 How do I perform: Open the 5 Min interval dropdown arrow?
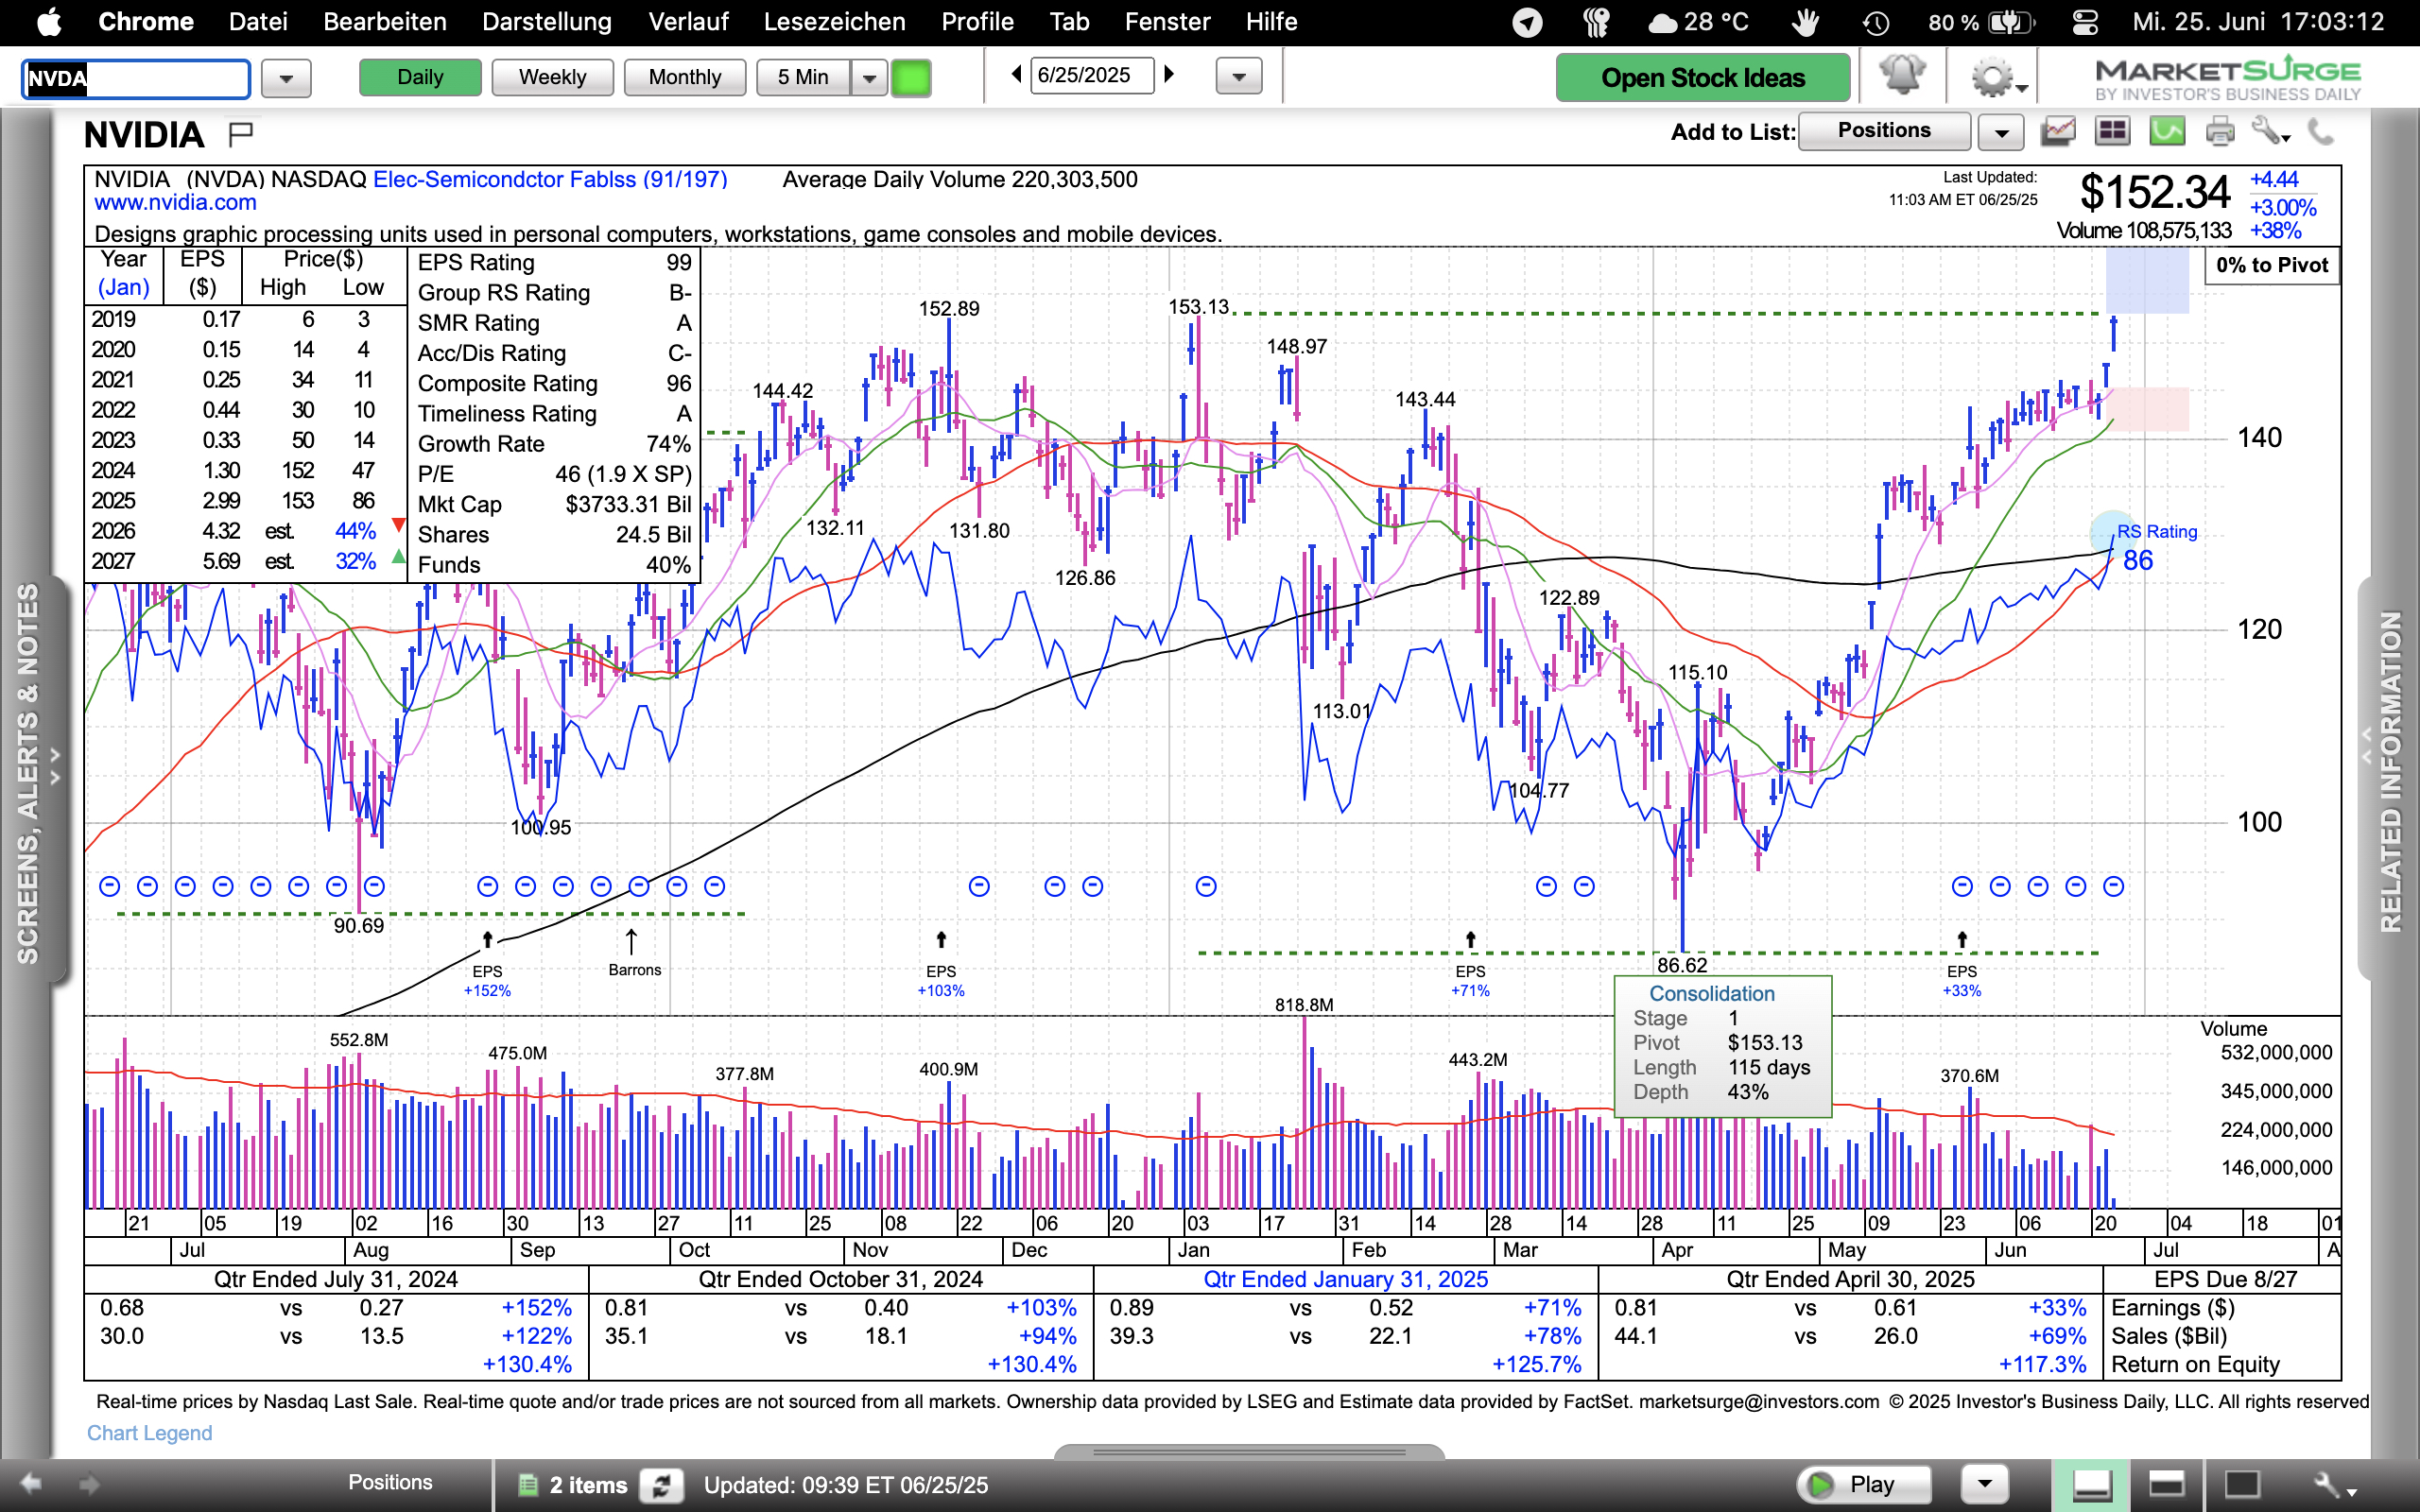869,77
